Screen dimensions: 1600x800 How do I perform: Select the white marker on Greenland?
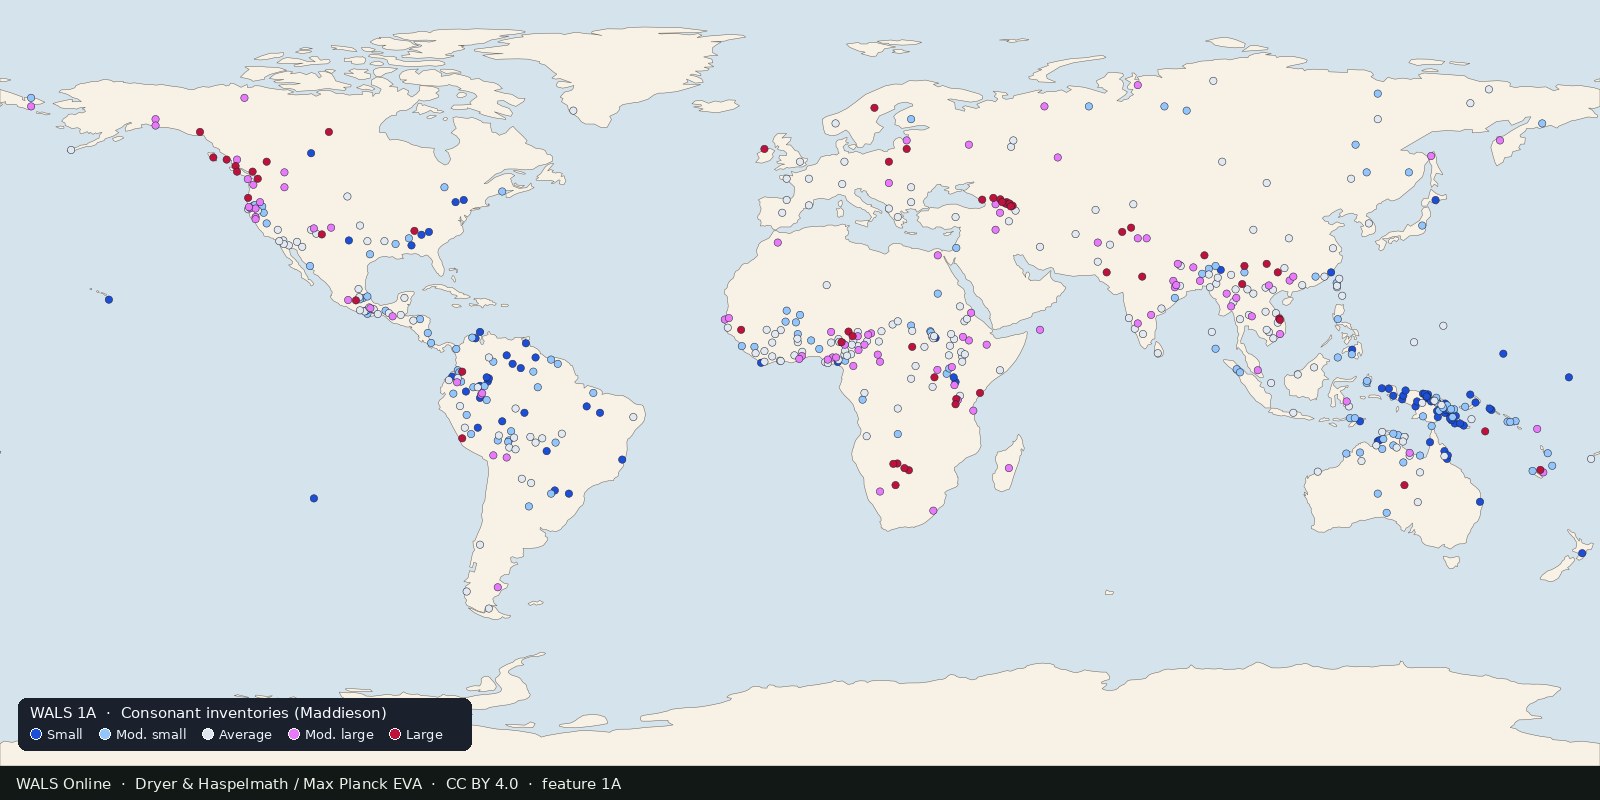coord(573,111)
